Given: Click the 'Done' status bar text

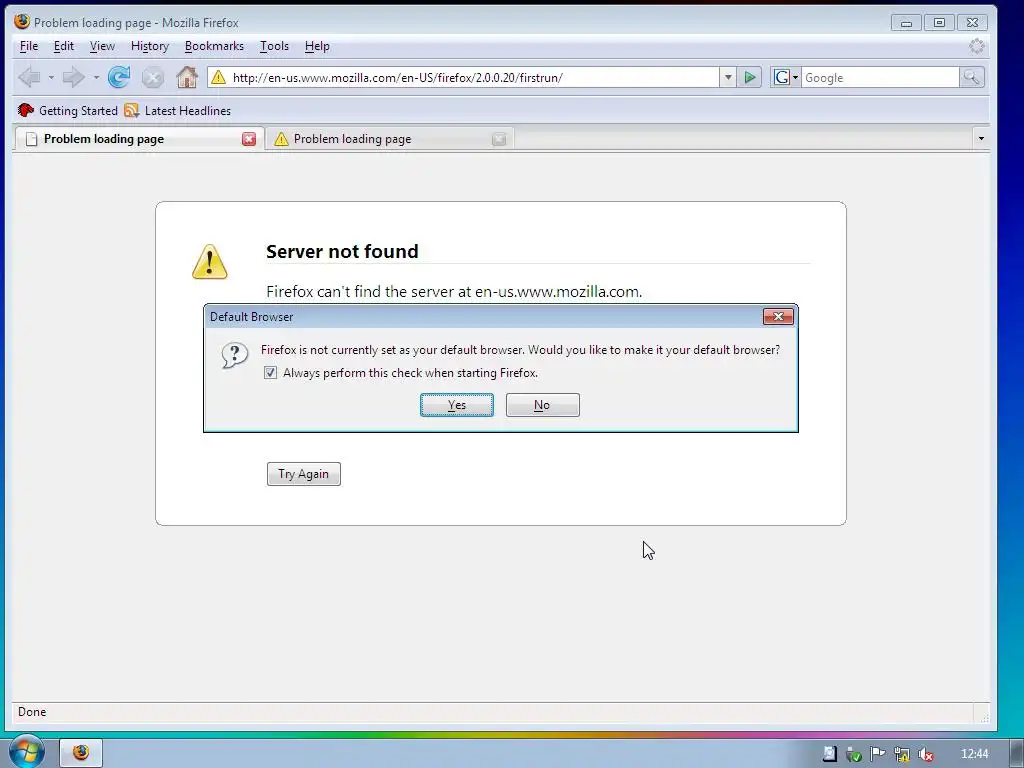Looking at the screenshot, I should 32,712.
